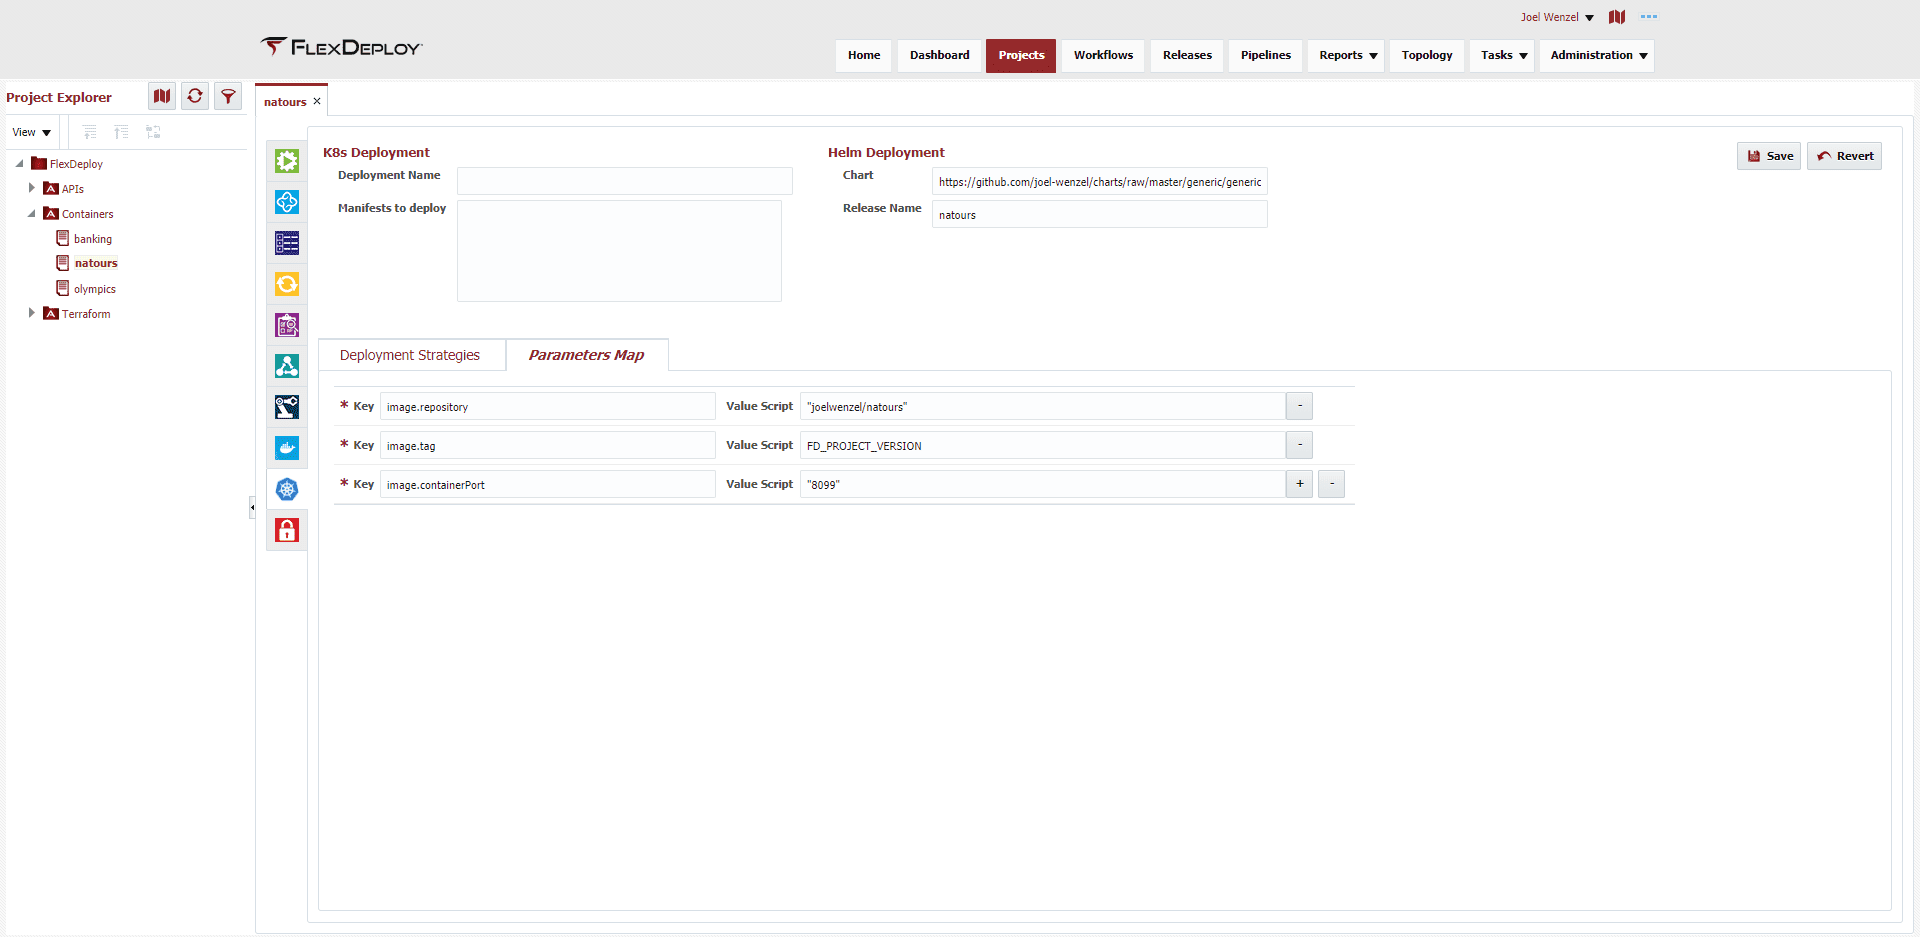Click the FD_PROJECT_VERSION value script field

[1043, 445]
